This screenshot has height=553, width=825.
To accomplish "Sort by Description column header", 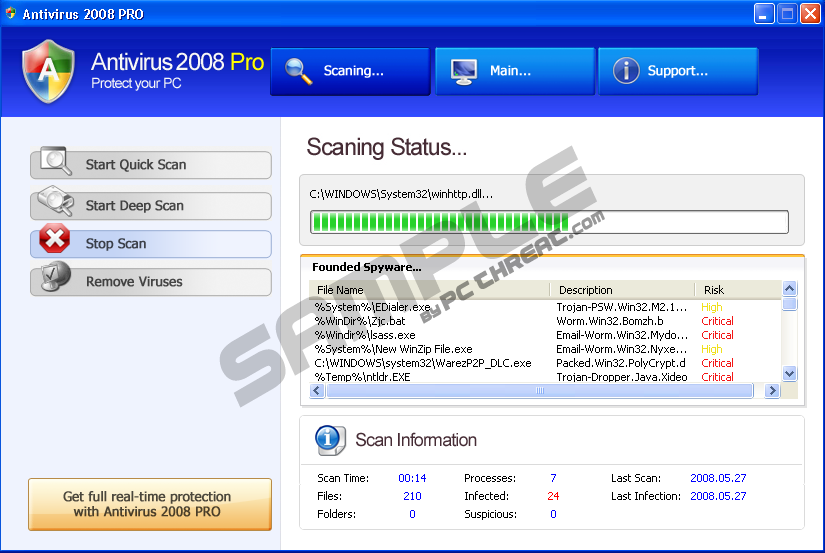I will [x=623, y=290].
